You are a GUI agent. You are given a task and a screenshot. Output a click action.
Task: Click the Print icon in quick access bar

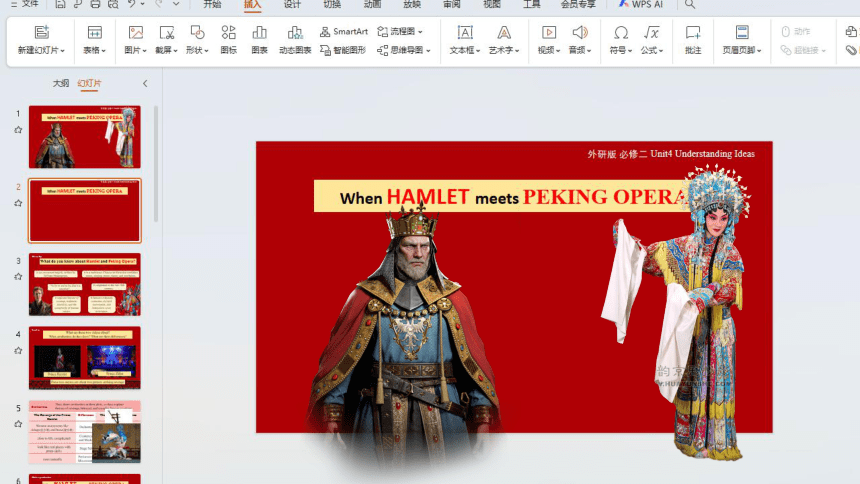click(x=95, y=4)
